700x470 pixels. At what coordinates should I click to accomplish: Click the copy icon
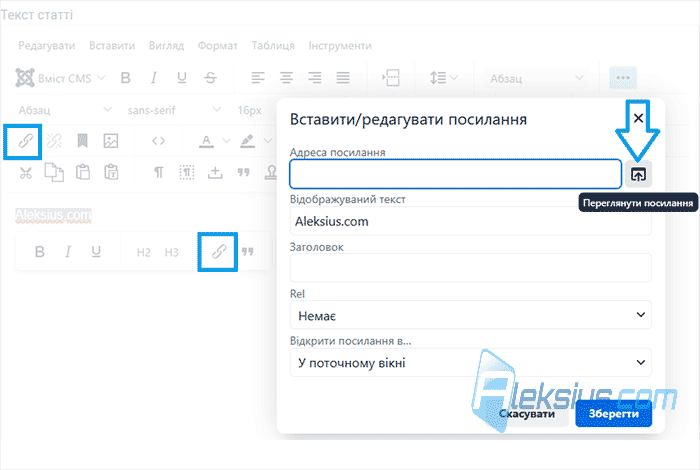(54, 172)
